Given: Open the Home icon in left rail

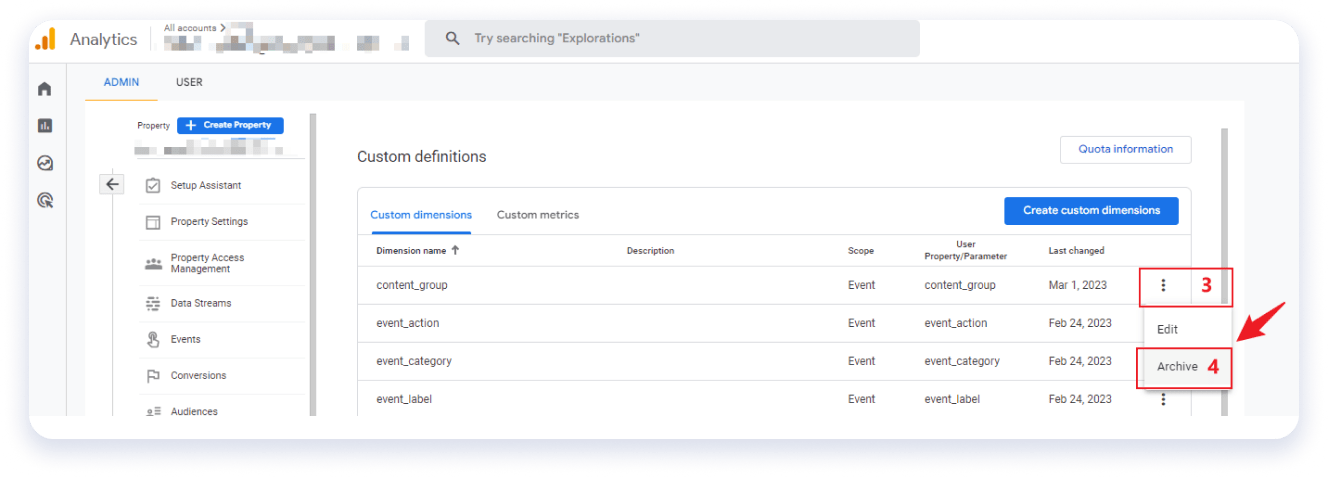Looking at the screenshot, I should point(45,89).
